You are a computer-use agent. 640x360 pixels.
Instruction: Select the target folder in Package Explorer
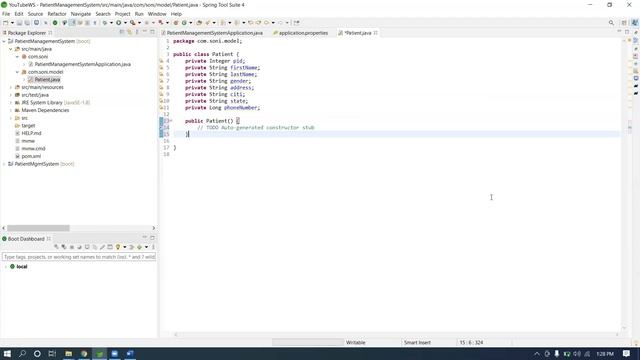(x=28, y=126)
